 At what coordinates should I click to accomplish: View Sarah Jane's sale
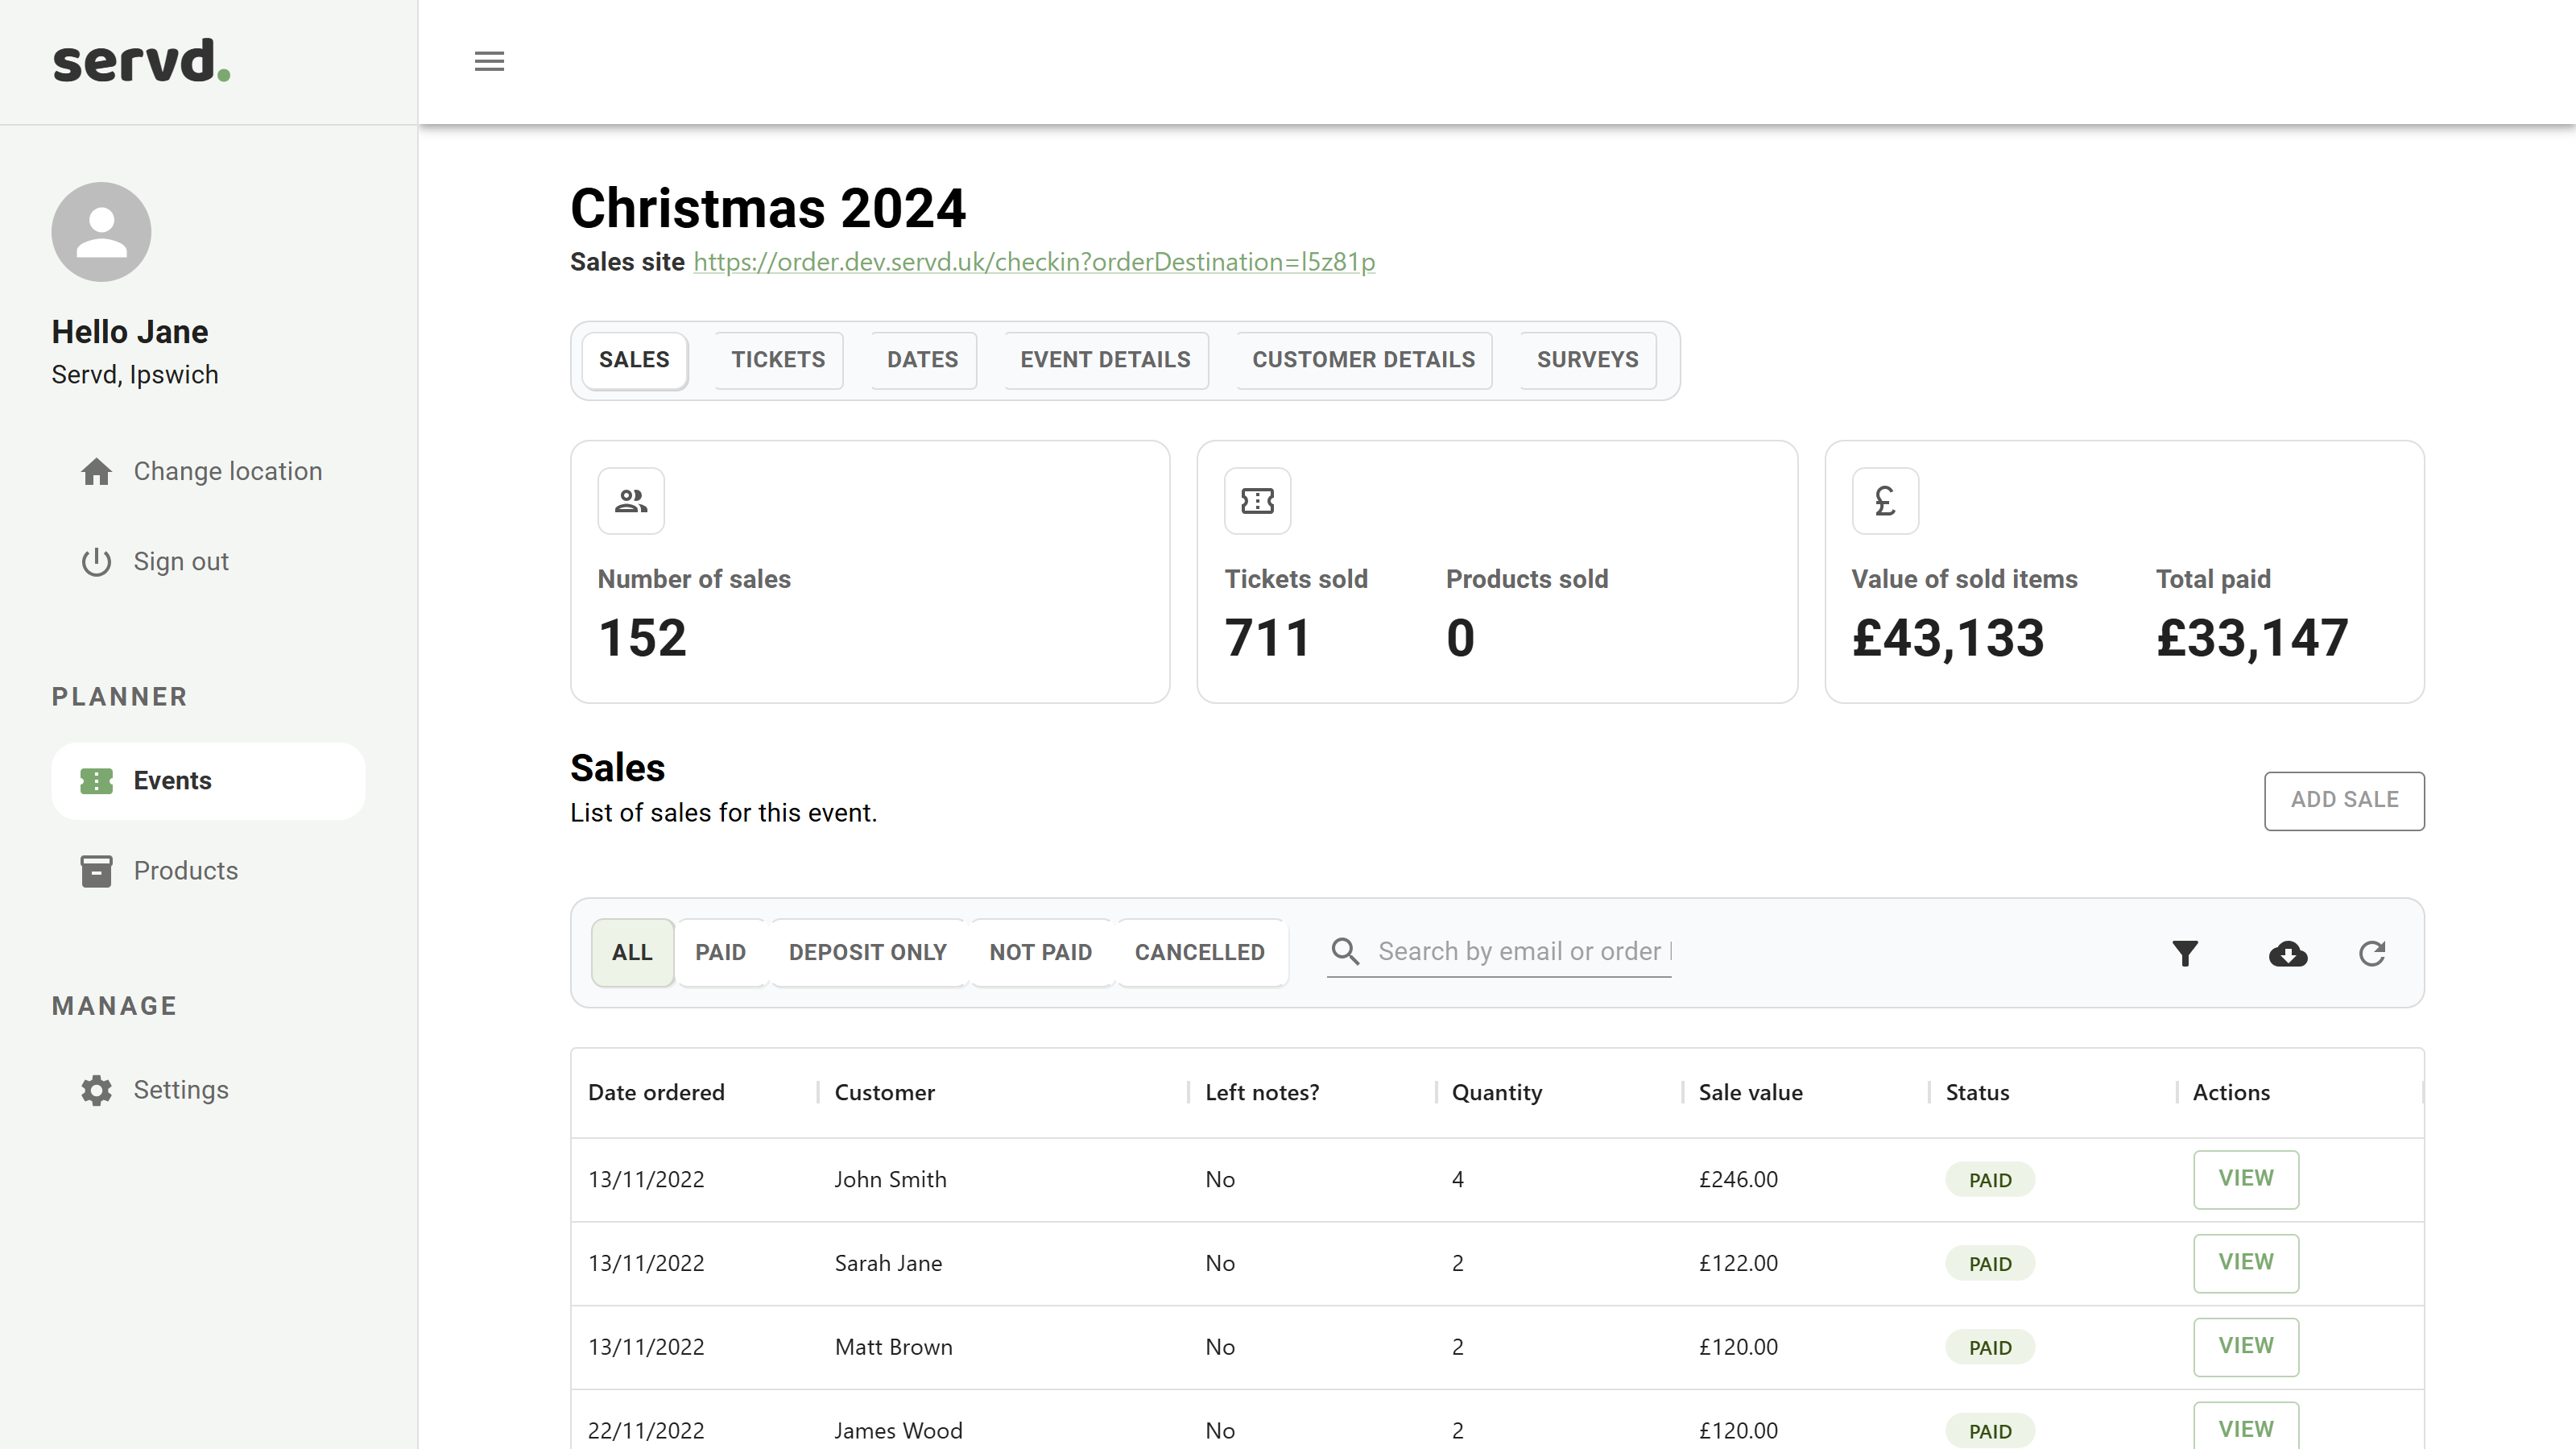(2246, 1263)
